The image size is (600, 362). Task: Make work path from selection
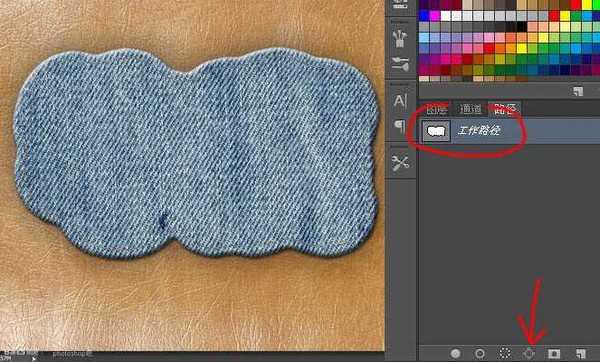(x=529, y=354)
